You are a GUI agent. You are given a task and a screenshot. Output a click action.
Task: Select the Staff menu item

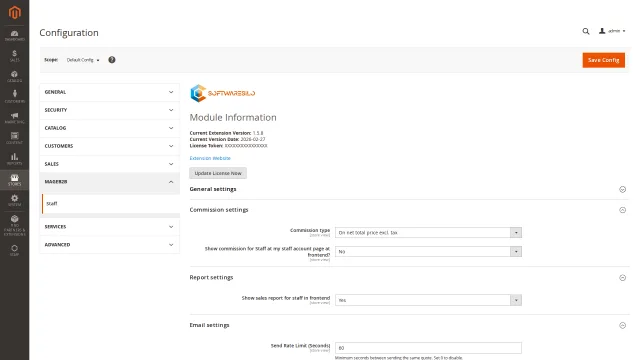click(x=110, y=203)
